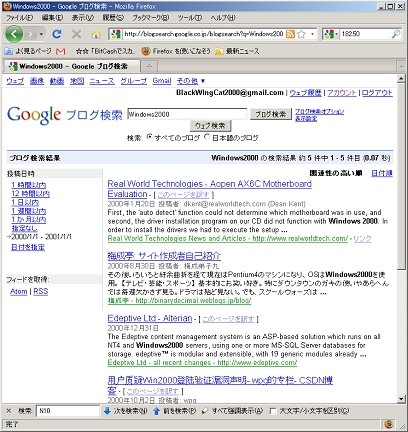This screenshot has width=408, height=432.
Task: Click the '日付を指定' link
Action: click(x=28, y=247)
